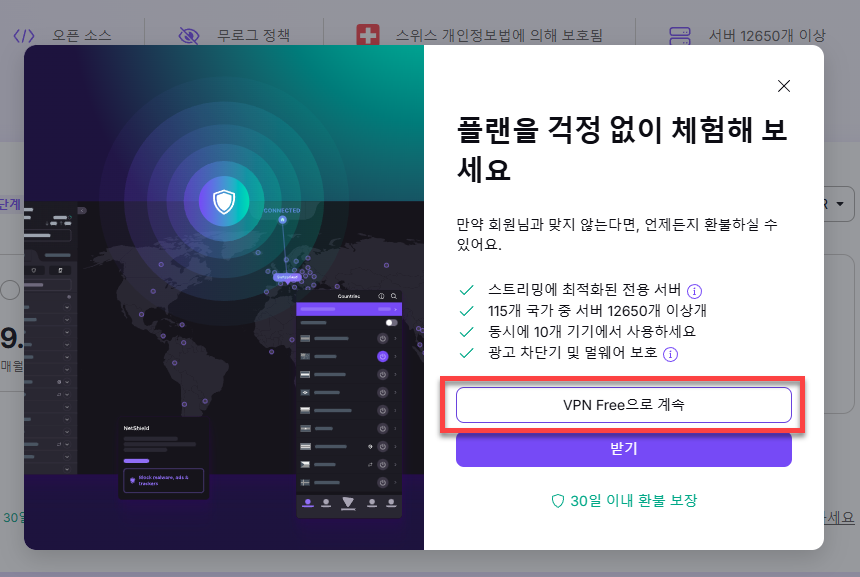Click '무로그 정책' text in background page
The image size is (860, 577).
[x=253, y=36]
